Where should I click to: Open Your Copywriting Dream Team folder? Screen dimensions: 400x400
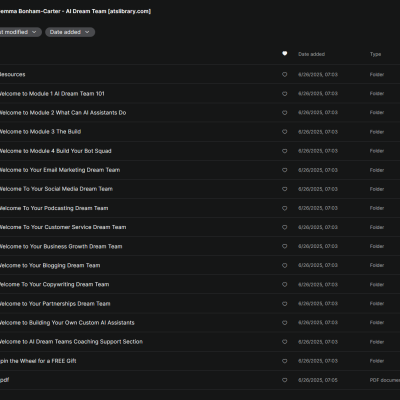54,284
